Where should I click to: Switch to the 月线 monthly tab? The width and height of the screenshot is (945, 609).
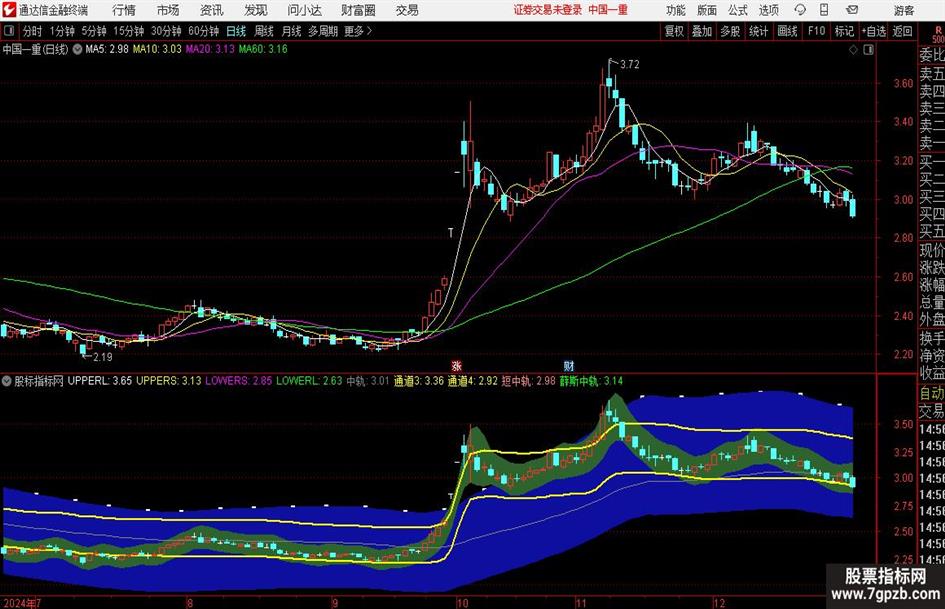[291, 31]
